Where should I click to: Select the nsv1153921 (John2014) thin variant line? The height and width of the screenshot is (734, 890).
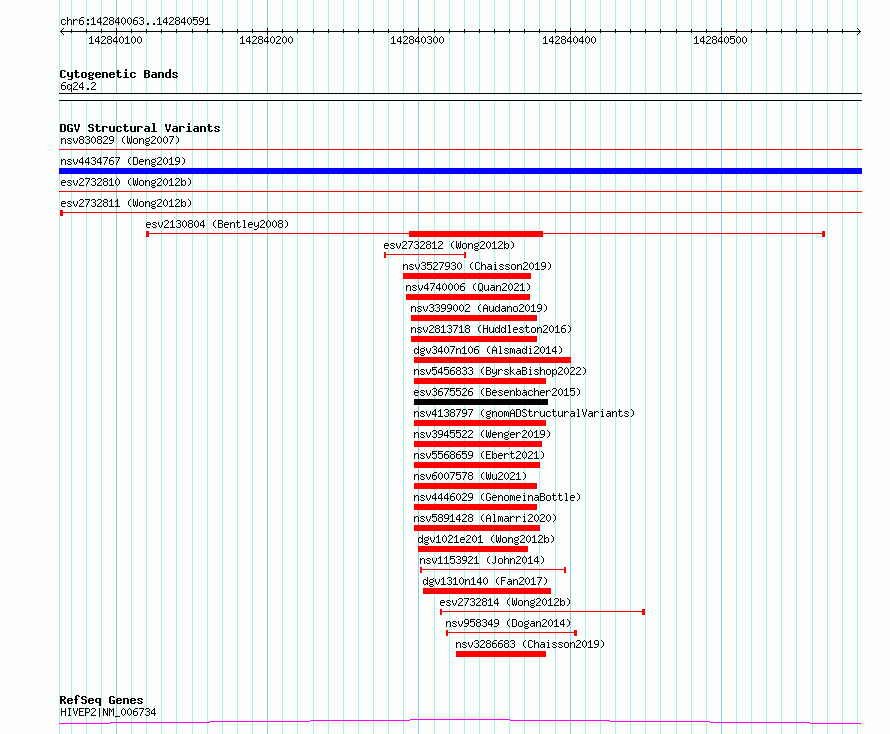pos(493,570)
